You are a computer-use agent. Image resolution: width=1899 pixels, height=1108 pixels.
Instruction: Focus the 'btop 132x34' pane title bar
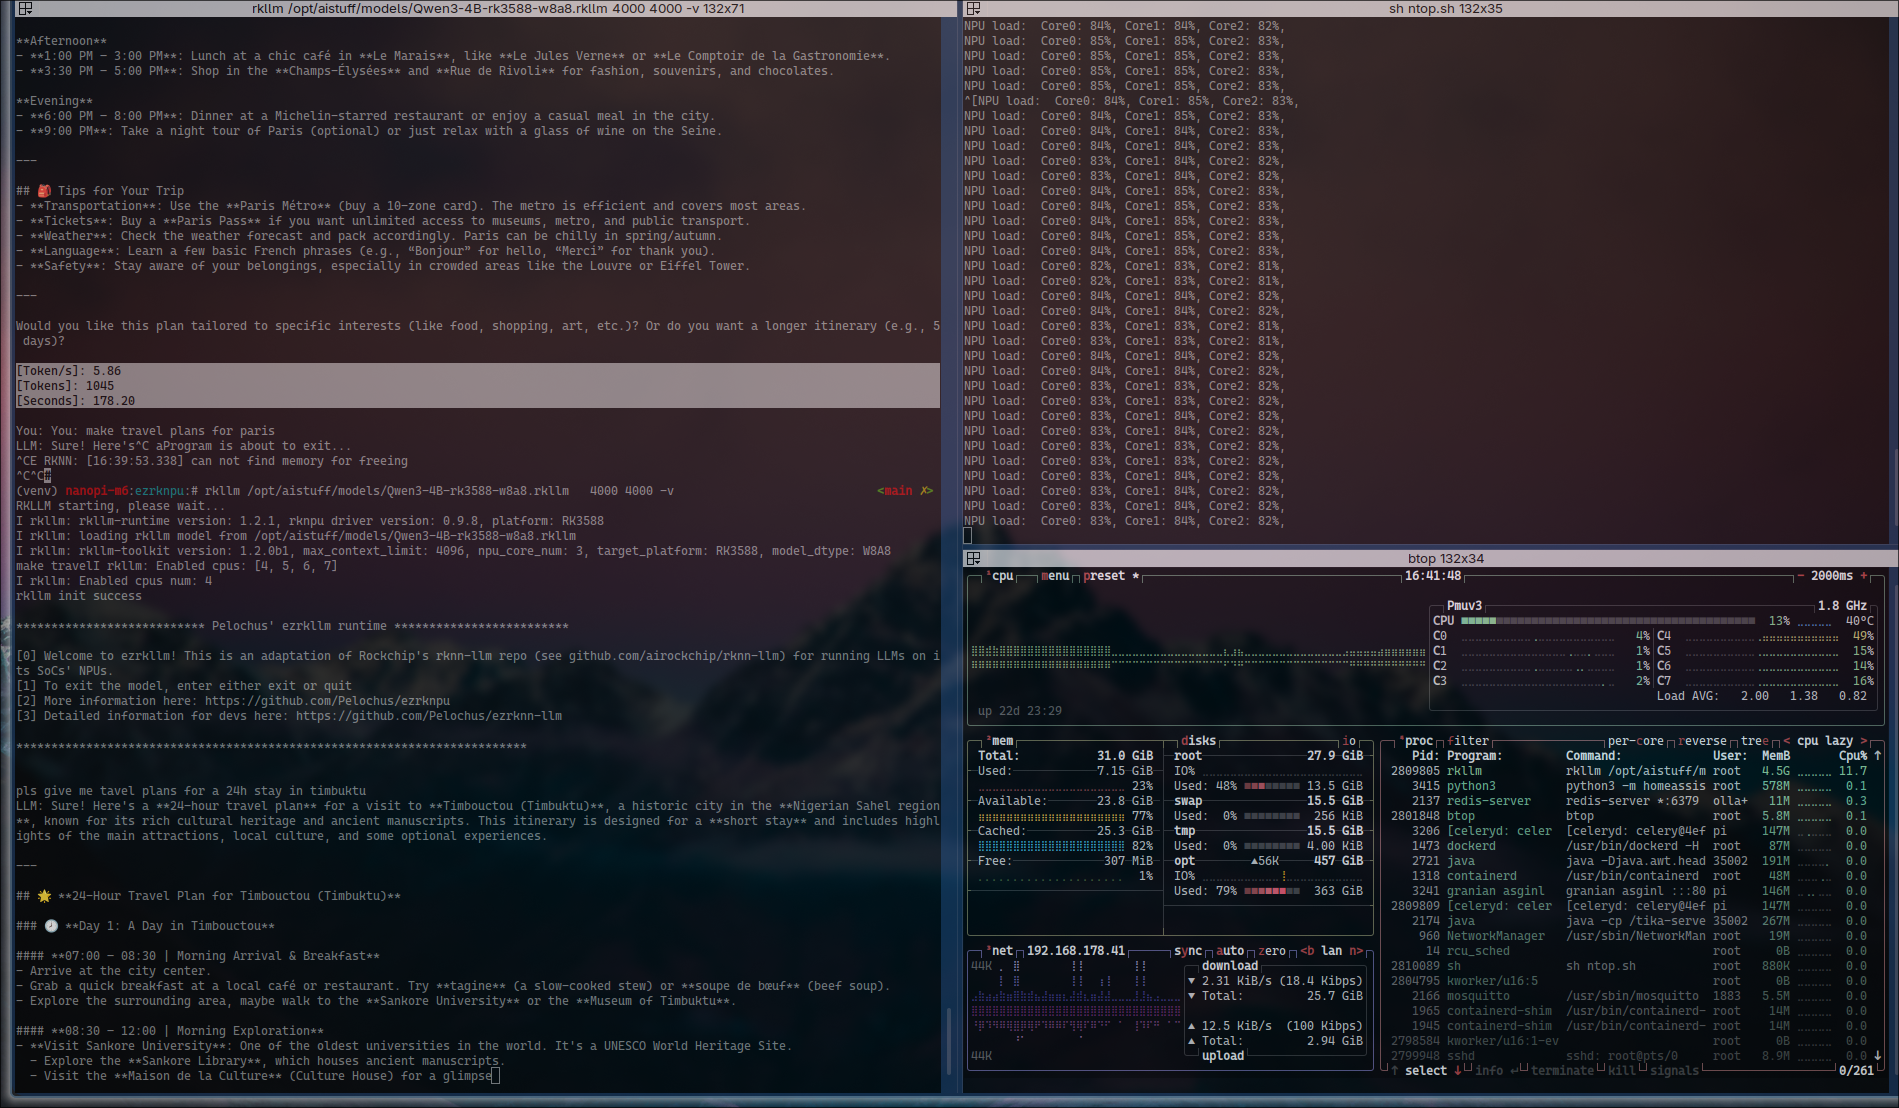click(1430, 558)
